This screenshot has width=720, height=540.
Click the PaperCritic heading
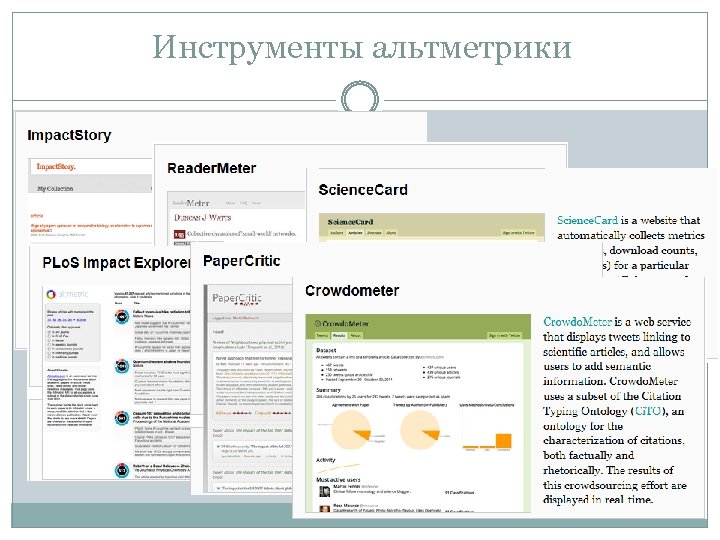pyautogui.click(x=242, y=261)
